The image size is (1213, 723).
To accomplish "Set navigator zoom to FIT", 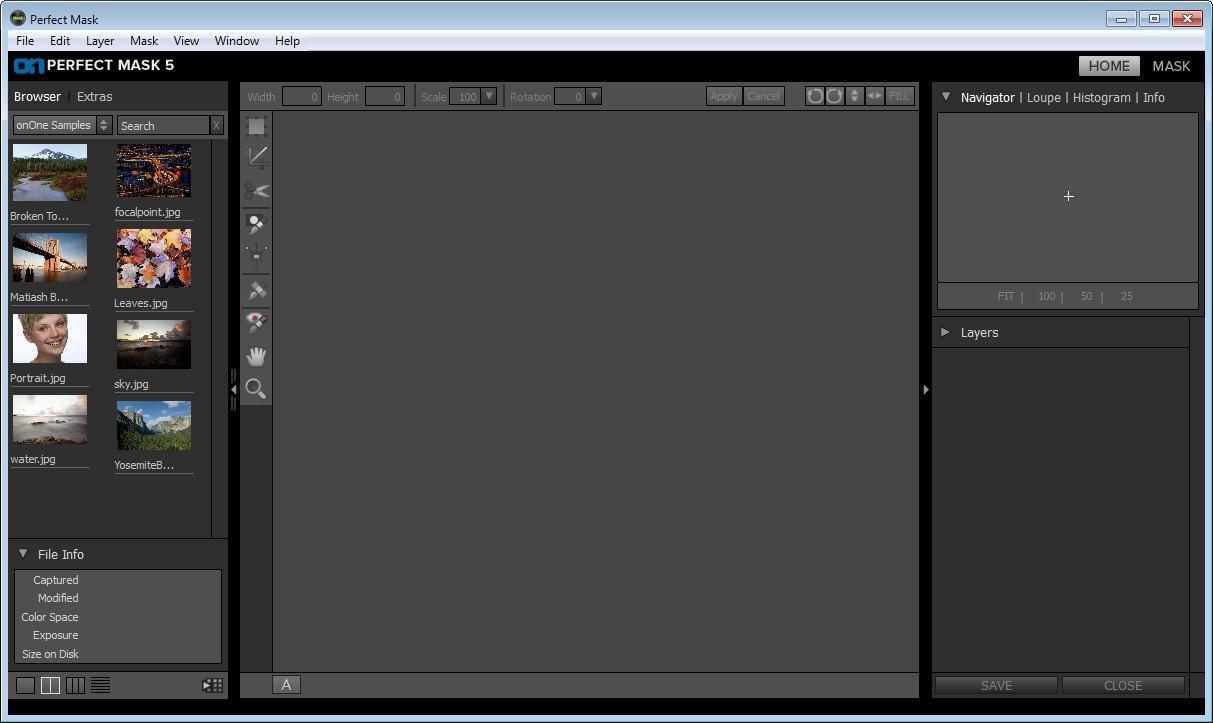I will click(x=1006, y=296).
